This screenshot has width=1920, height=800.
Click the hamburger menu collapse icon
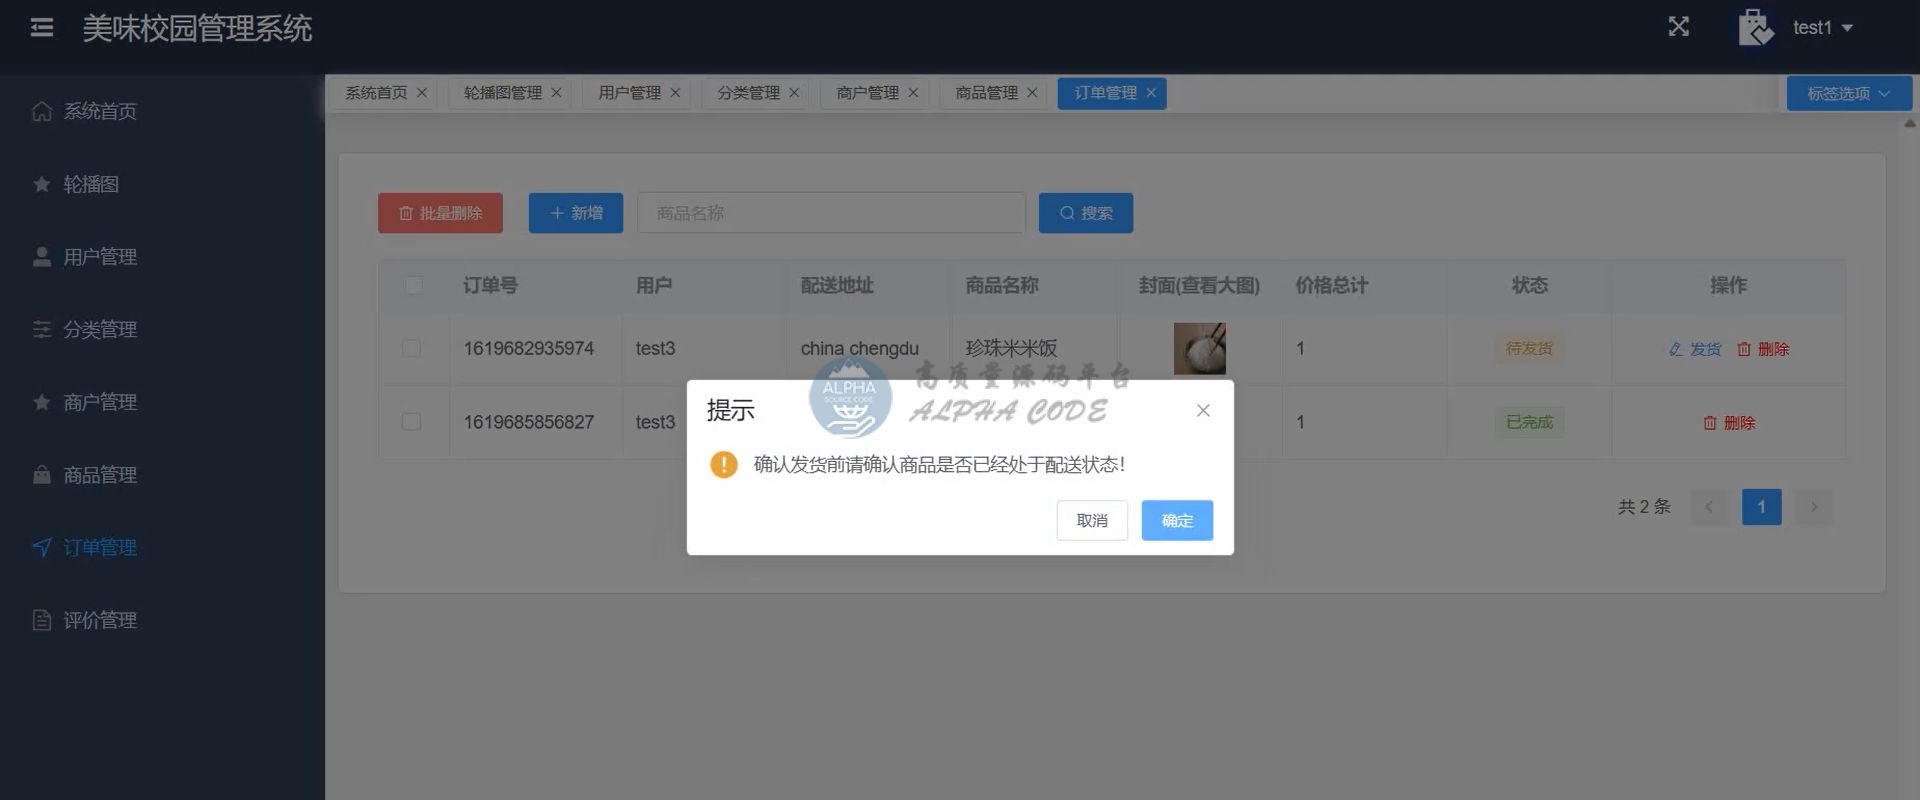pyautogui.click(x=42, y=28)
